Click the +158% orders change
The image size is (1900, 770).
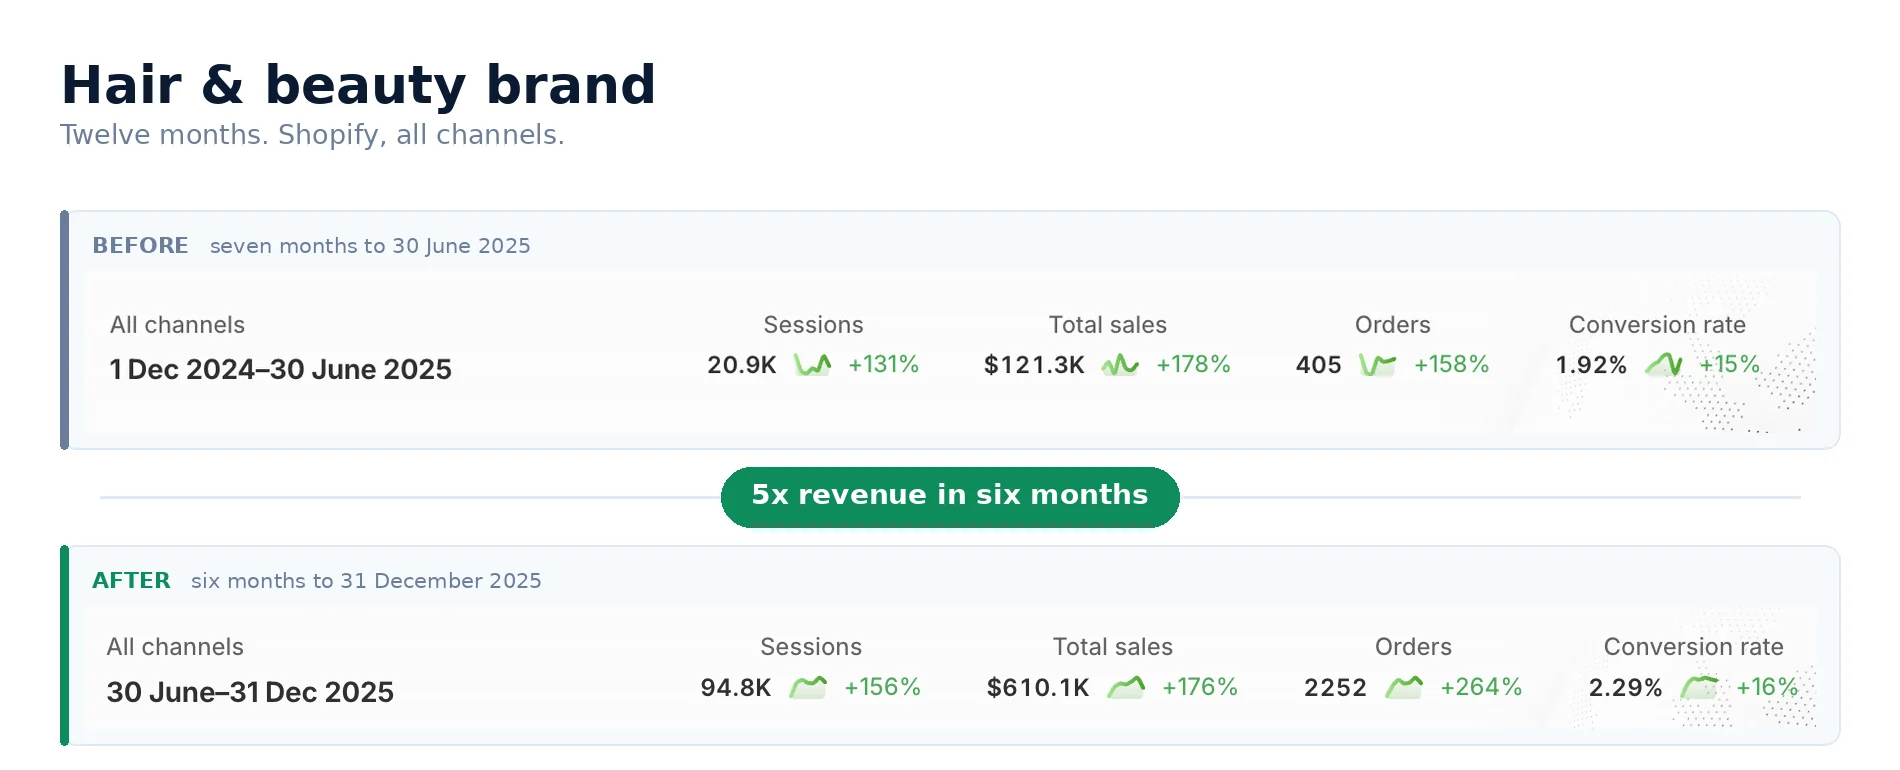pyautogui.click(x=1452, y=365)
